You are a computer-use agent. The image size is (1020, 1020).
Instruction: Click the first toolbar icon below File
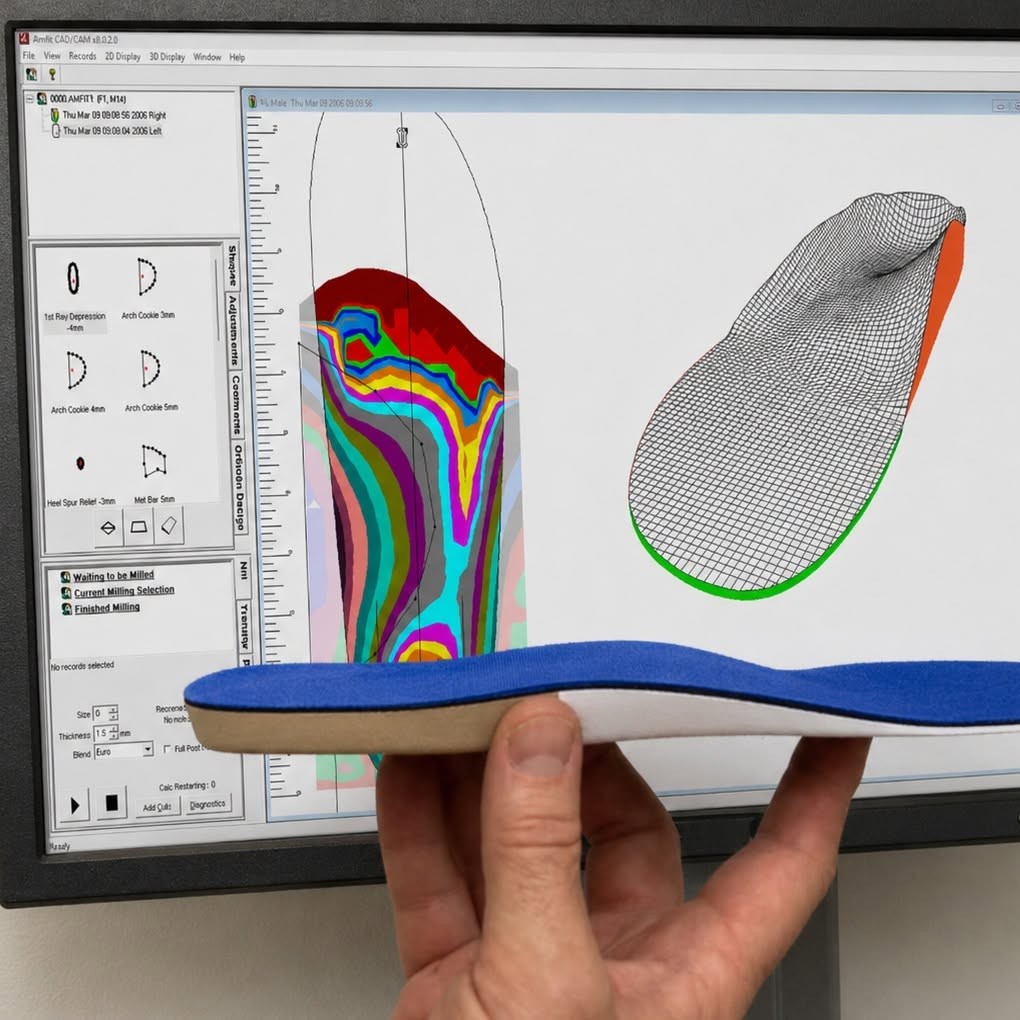(31, 74)
